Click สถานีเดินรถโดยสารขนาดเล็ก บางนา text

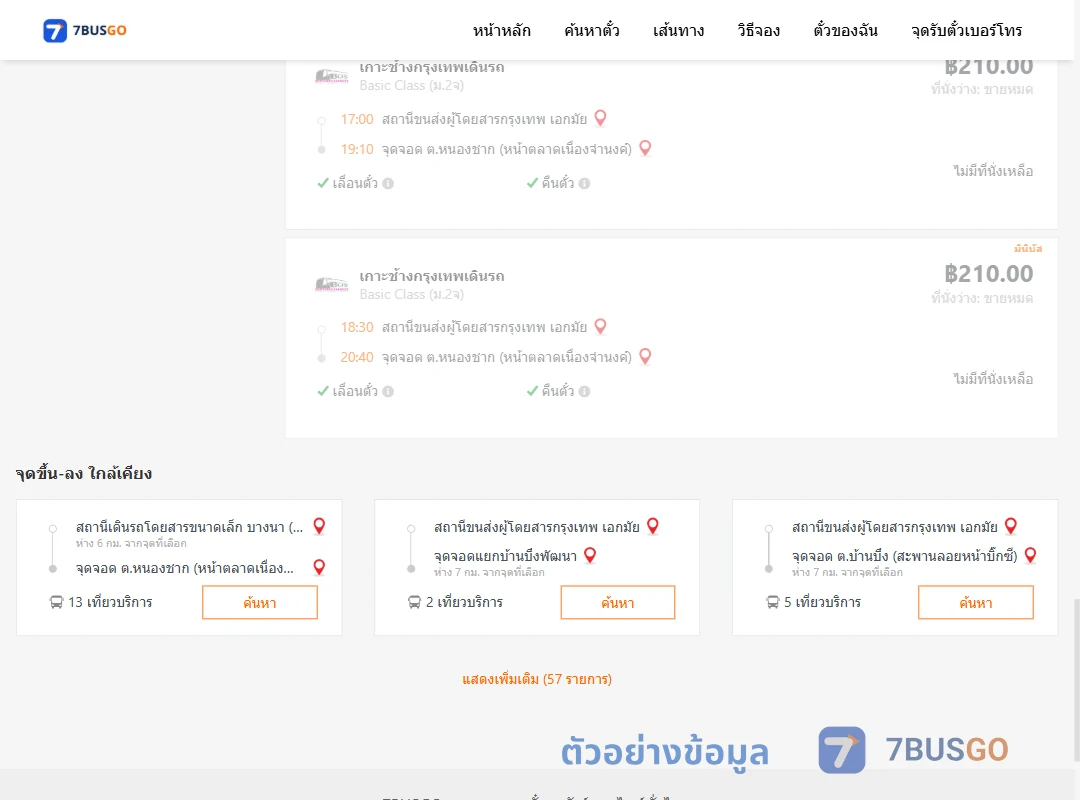pyautogui.click(x=189, y=527)
